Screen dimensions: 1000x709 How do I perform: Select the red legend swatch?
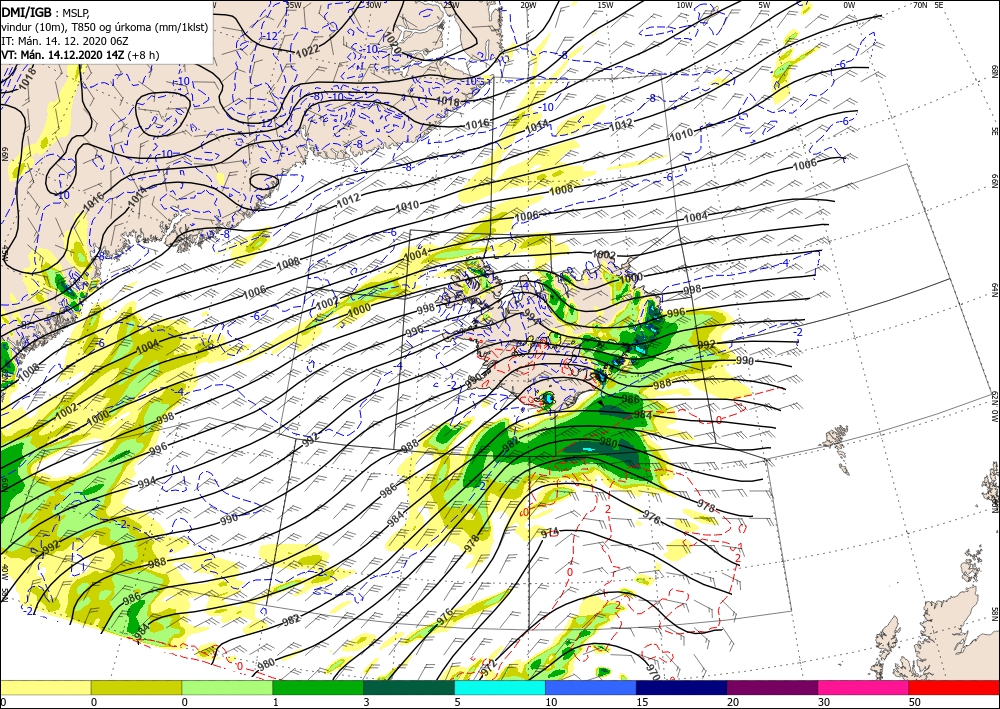click(954, 687)
